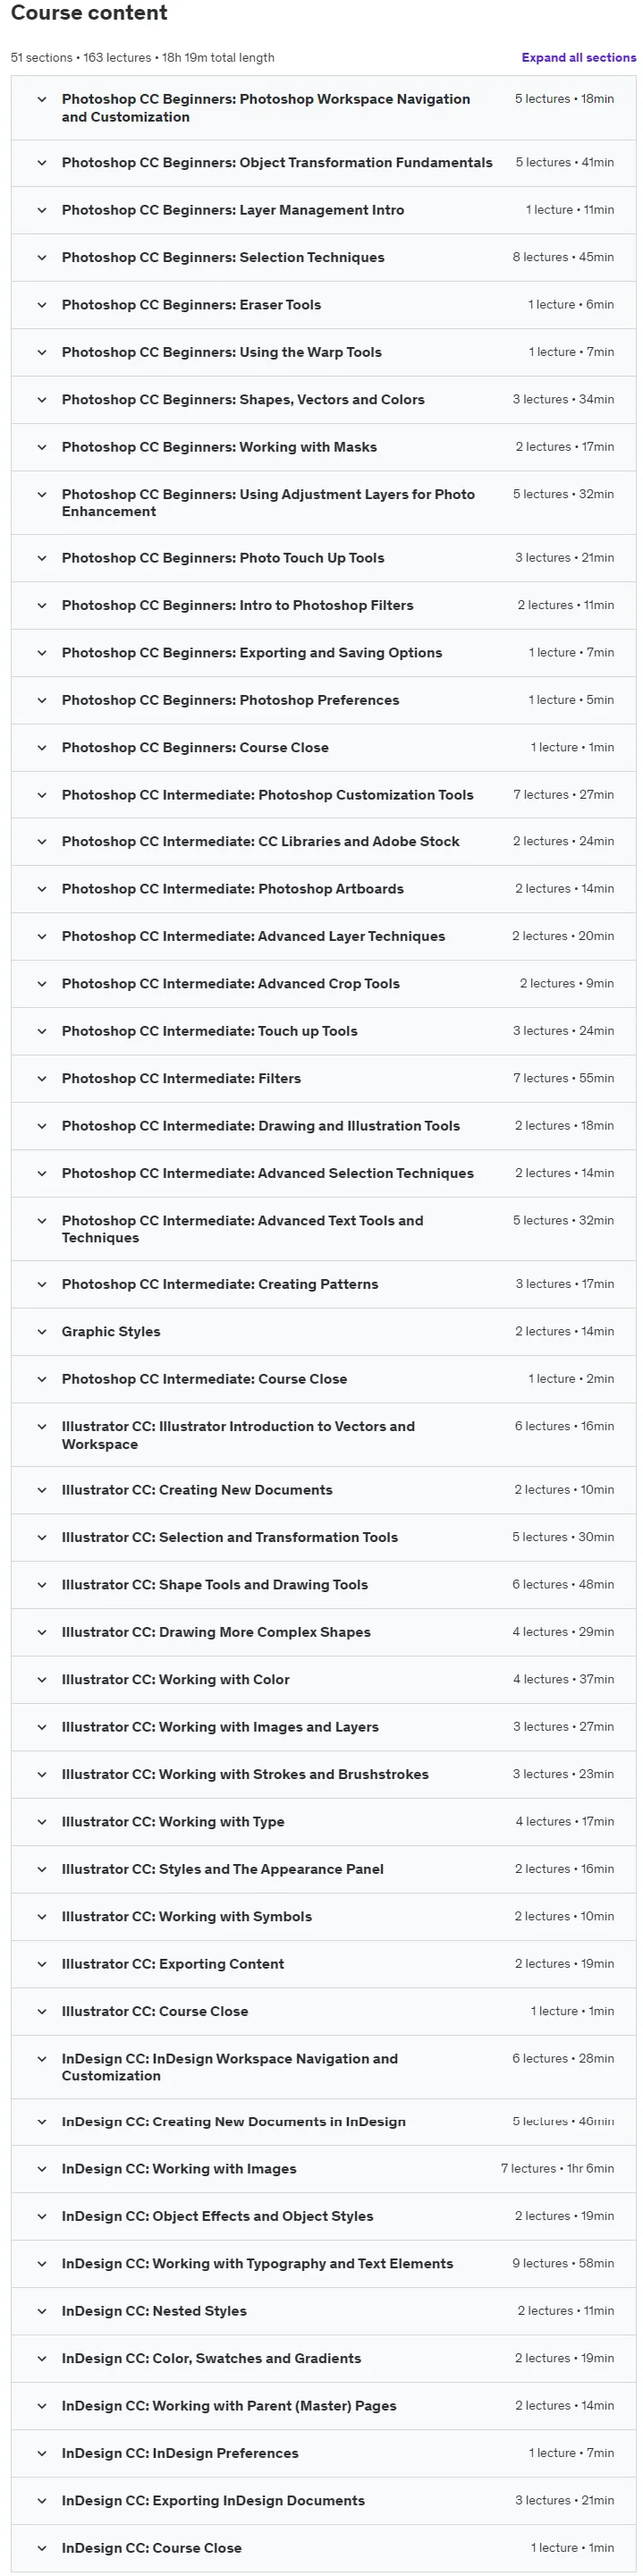Click the Working with Masks chevron icon

[42, 447]
